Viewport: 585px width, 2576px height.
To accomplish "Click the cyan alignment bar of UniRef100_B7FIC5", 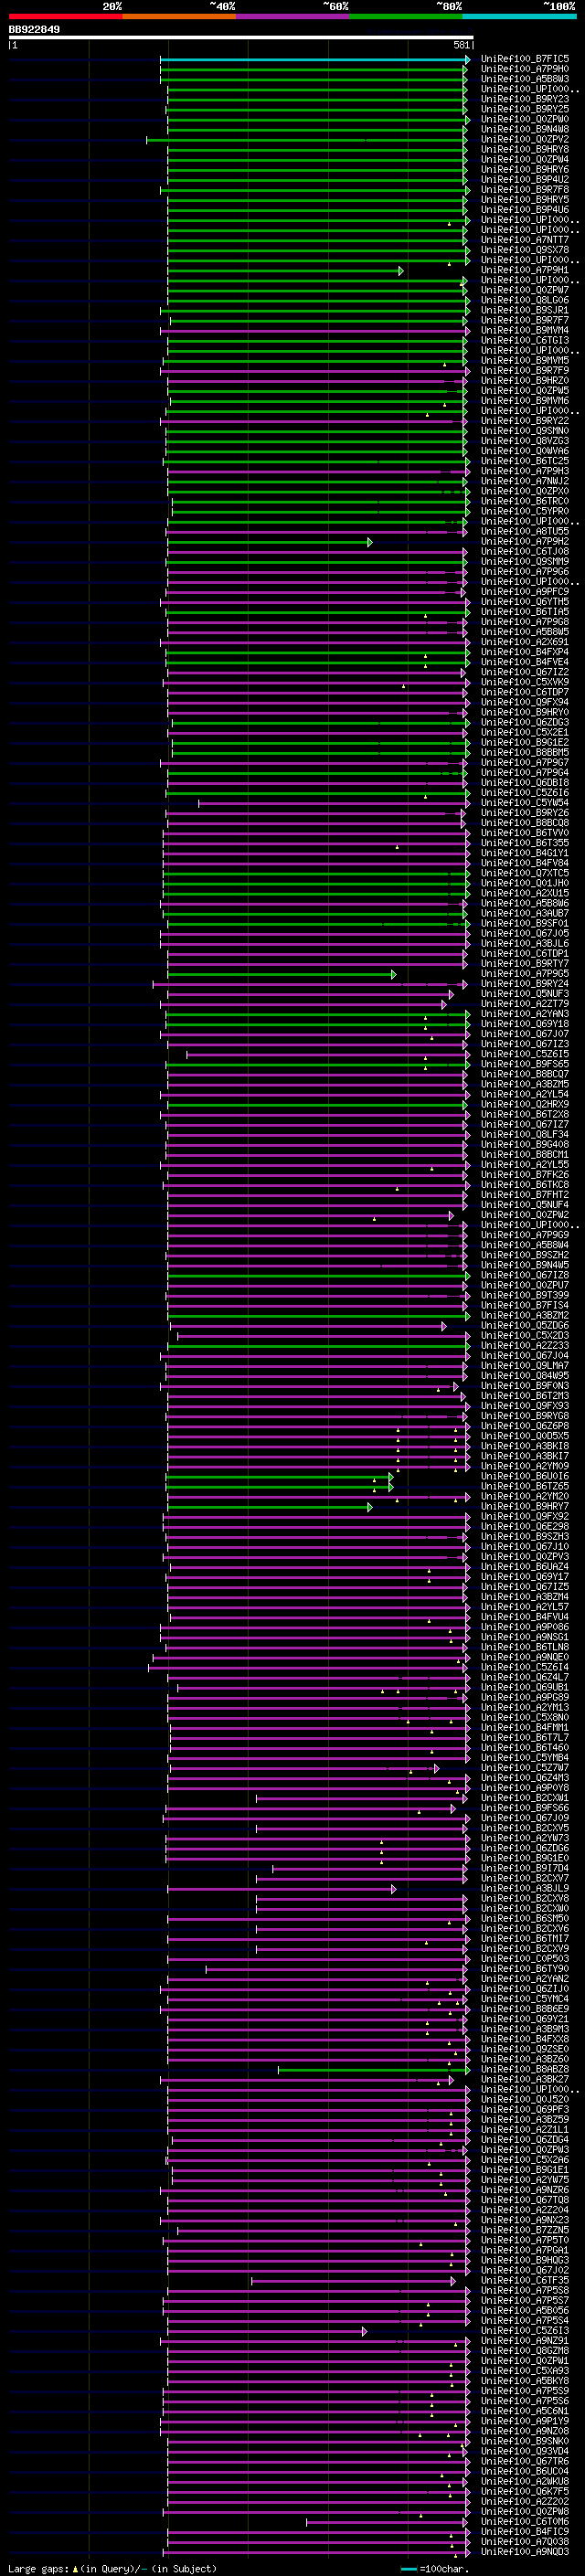I will (x=315, y=60).
